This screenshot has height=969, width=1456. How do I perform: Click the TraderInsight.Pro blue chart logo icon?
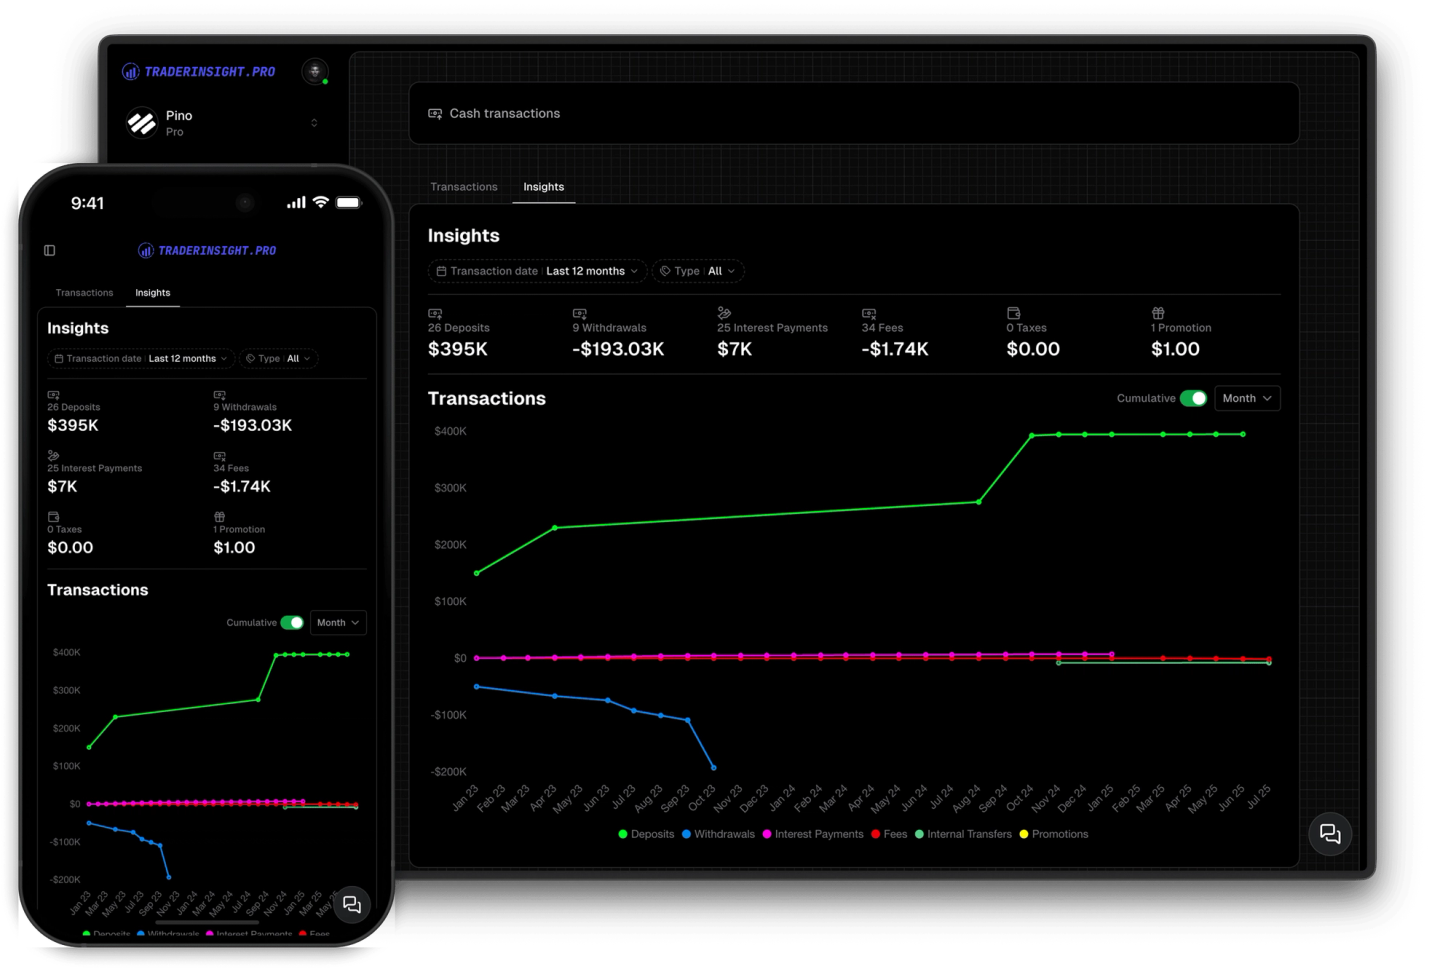(x=130, y=71)
